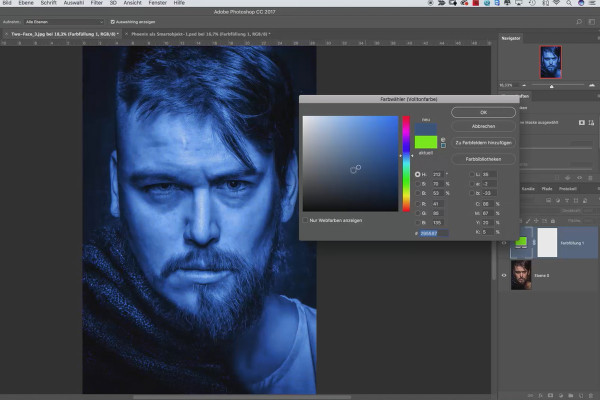Click the link icon of the Farbfüllung 1 layer
The width and height of the screenshot is (600, 400).
pyautogui.click(x=534, y=243)
